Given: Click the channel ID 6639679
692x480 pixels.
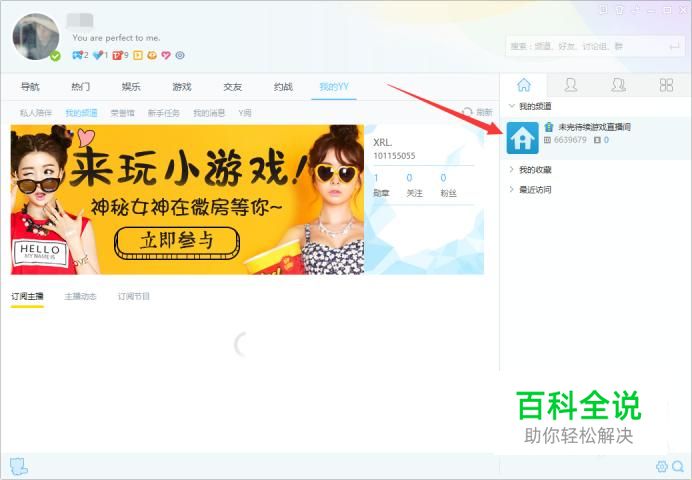Looking at the screenshot, I should point(570,140).
